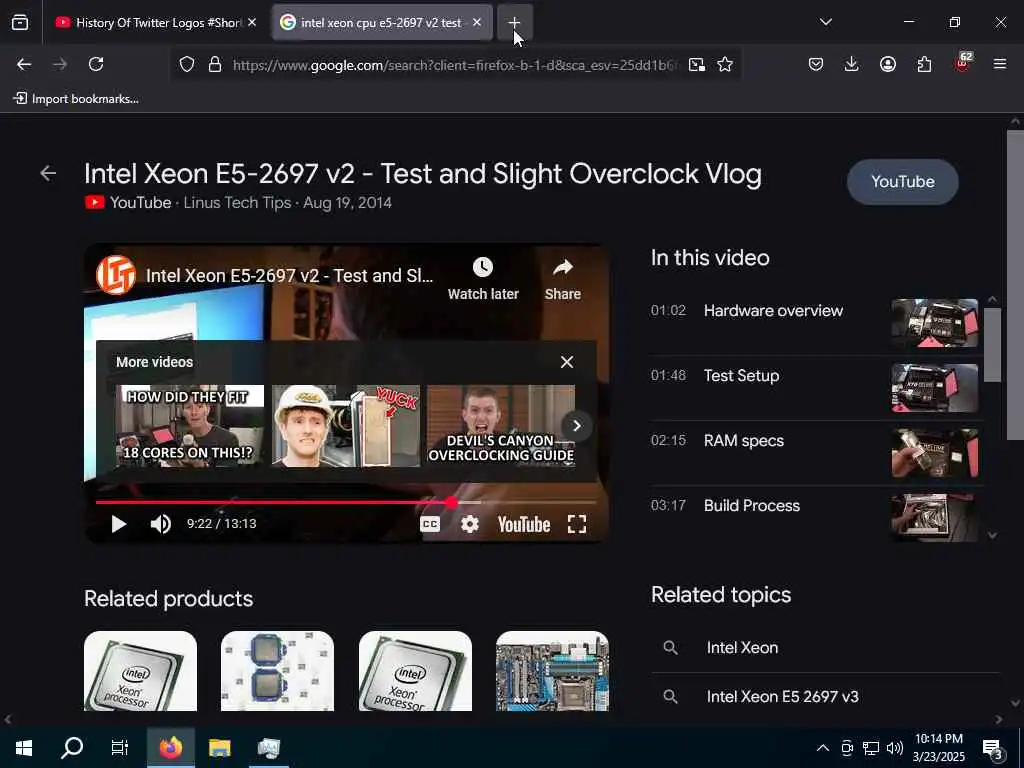Open Firefox View tab list icon
Screen dimensions: 1024x768
tap(20, 22)
